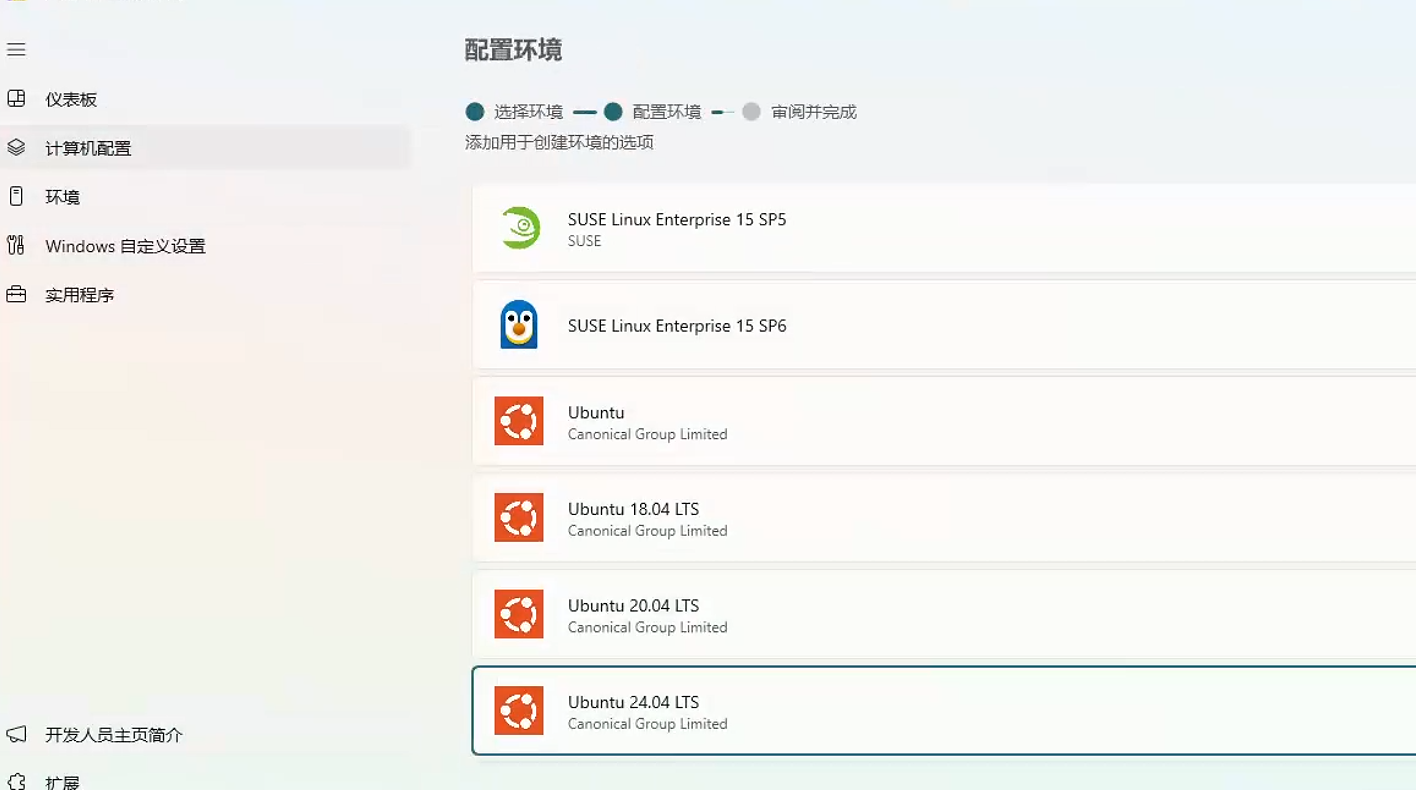Screen dimensions: 1416x790
Task: Click the logo of the plain Ubuntu entry
Action: click(519, 421)
